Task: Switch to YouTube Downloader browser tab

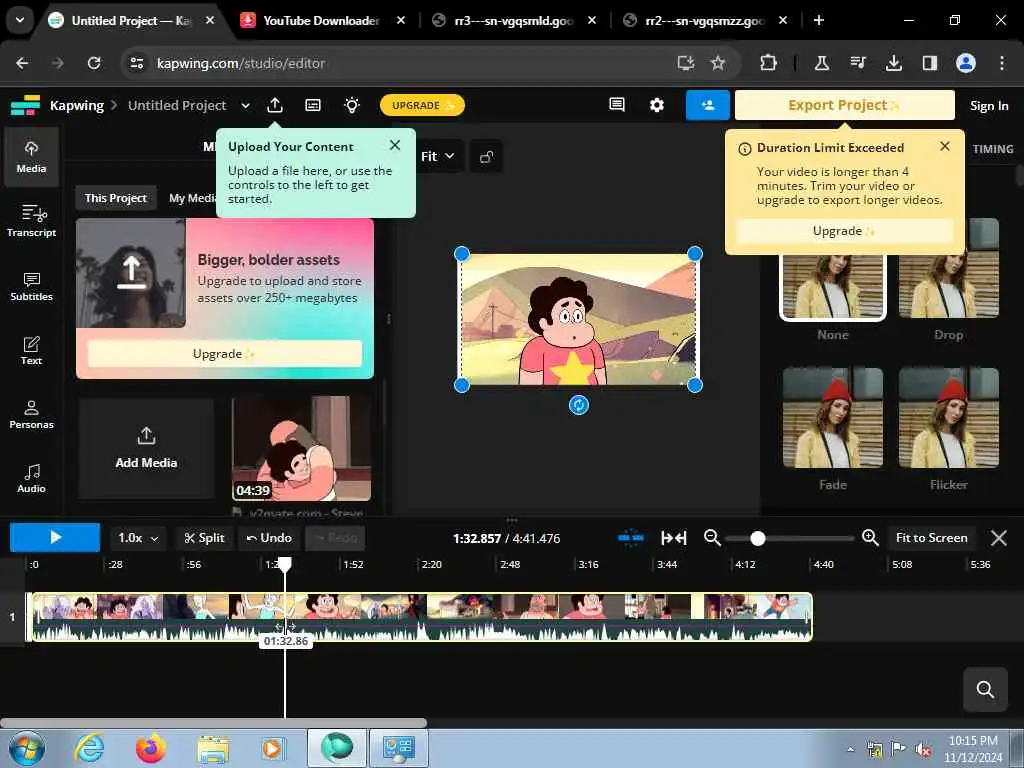Action: pyautogui.click(x=321, y=20)
